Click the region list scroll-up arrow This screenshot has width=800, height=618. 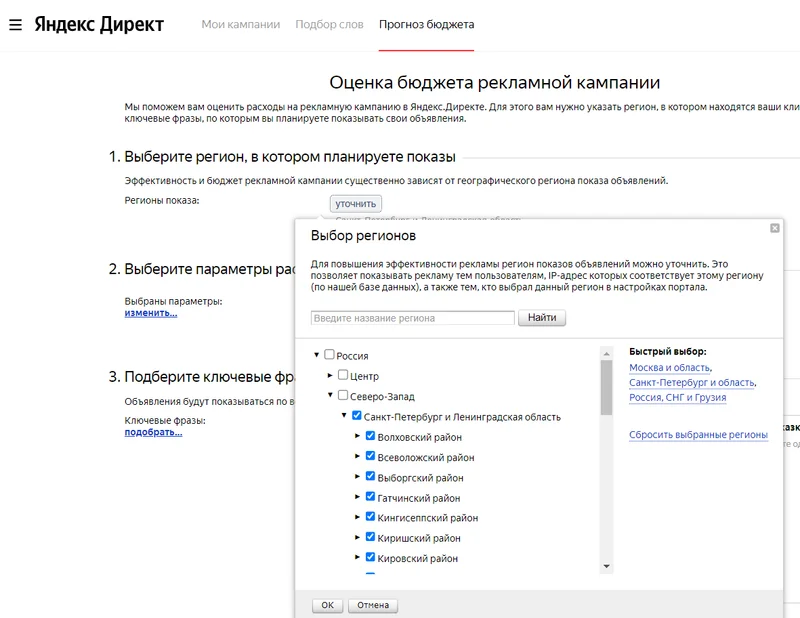point(606,353)
